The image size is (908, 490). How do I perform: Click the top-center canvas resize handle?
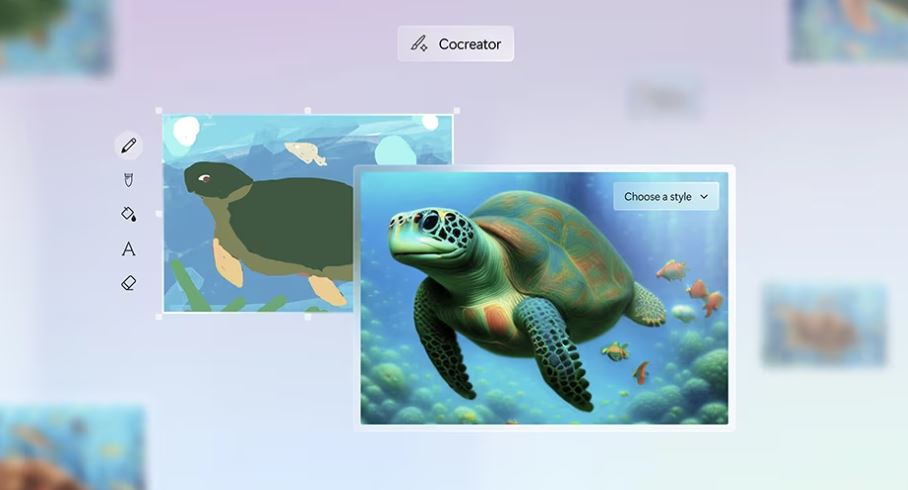307,111
